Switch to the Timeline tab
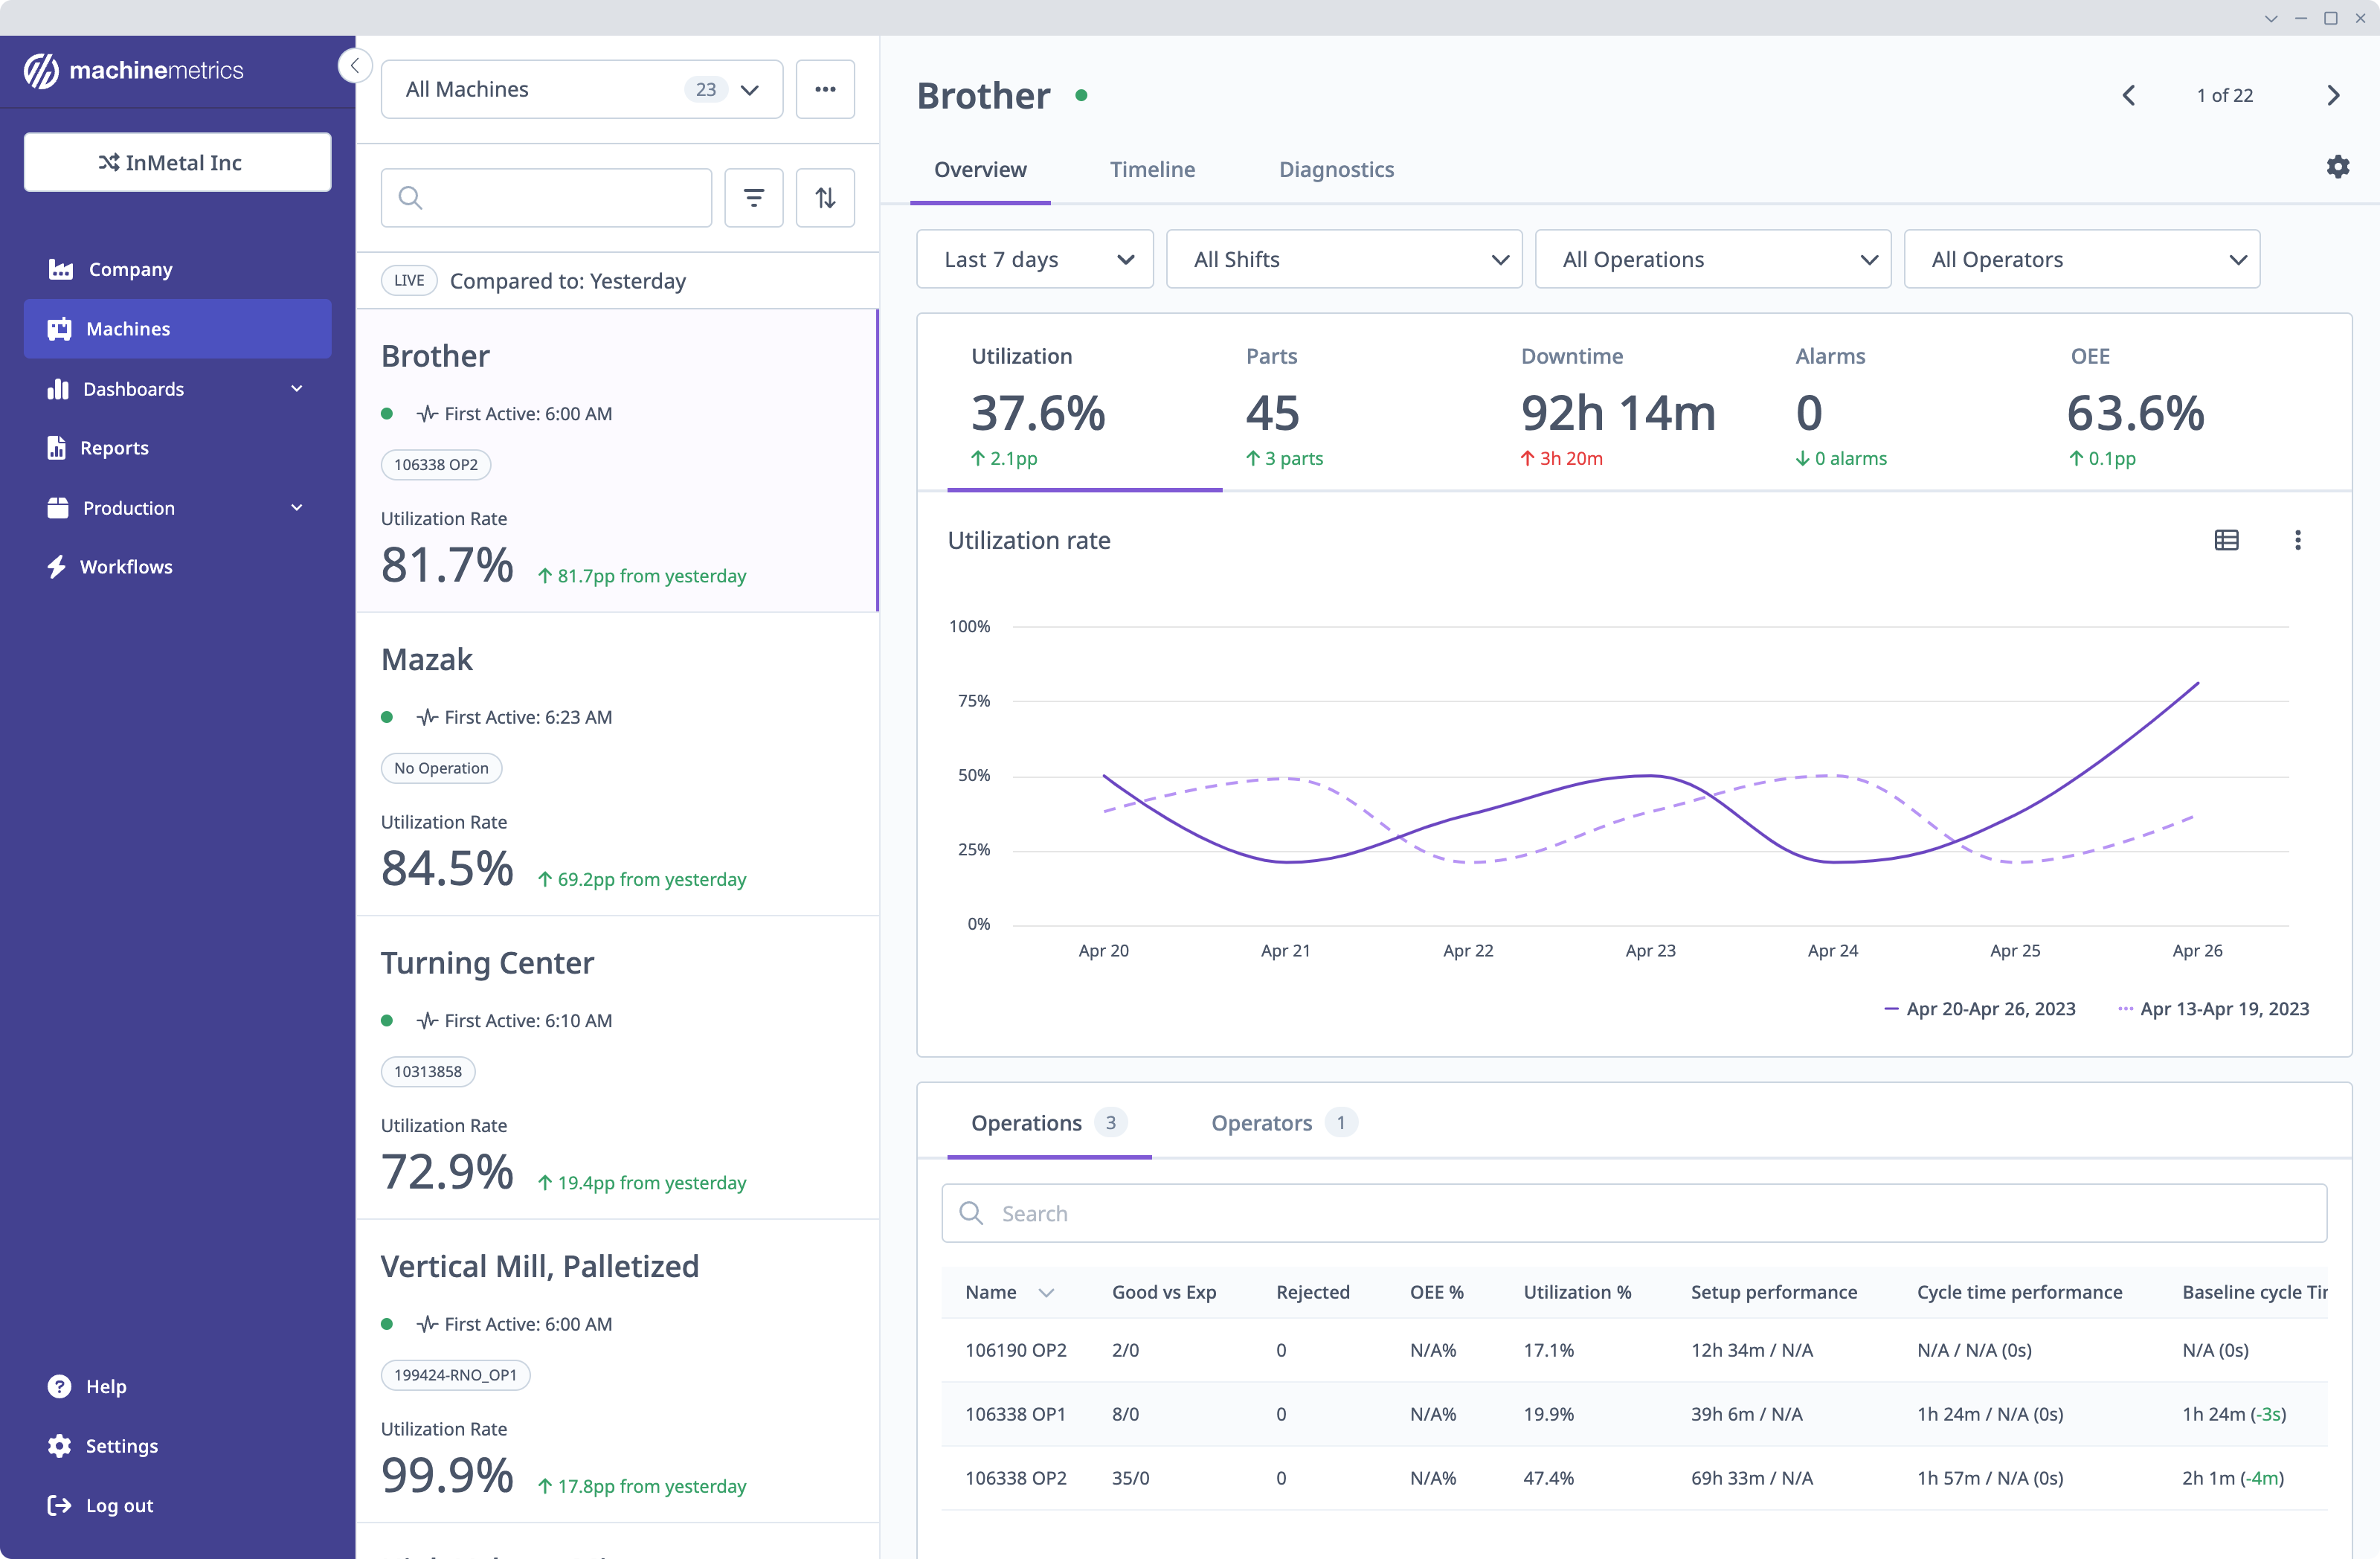Image resolution: width=2380 pixels, height=1559 pixels. point(1152,169)
